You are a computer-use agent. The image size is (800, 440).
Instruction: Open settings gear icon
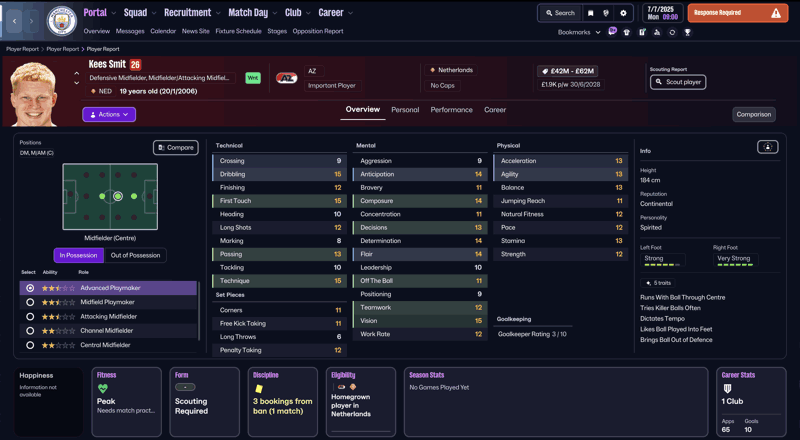click(x=623, y=13)
